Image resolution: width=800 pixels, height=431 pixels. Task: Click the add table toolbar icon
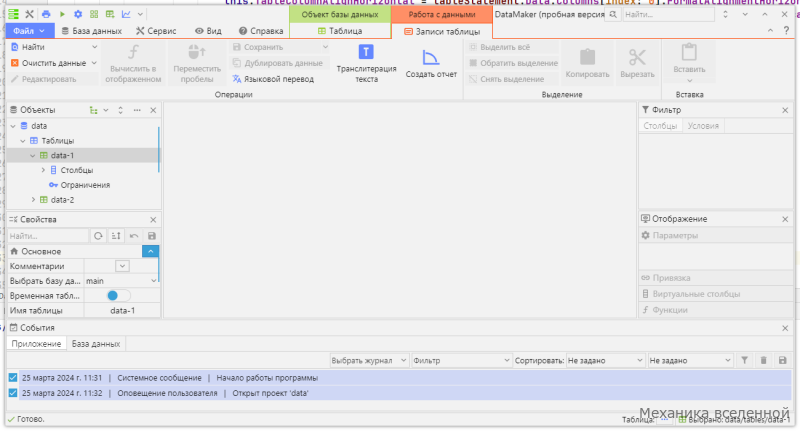(x=110, y=14)
